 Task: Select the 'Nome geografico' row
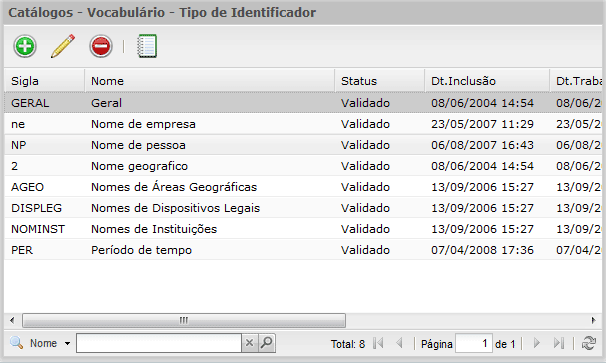[x=303, y=166]
